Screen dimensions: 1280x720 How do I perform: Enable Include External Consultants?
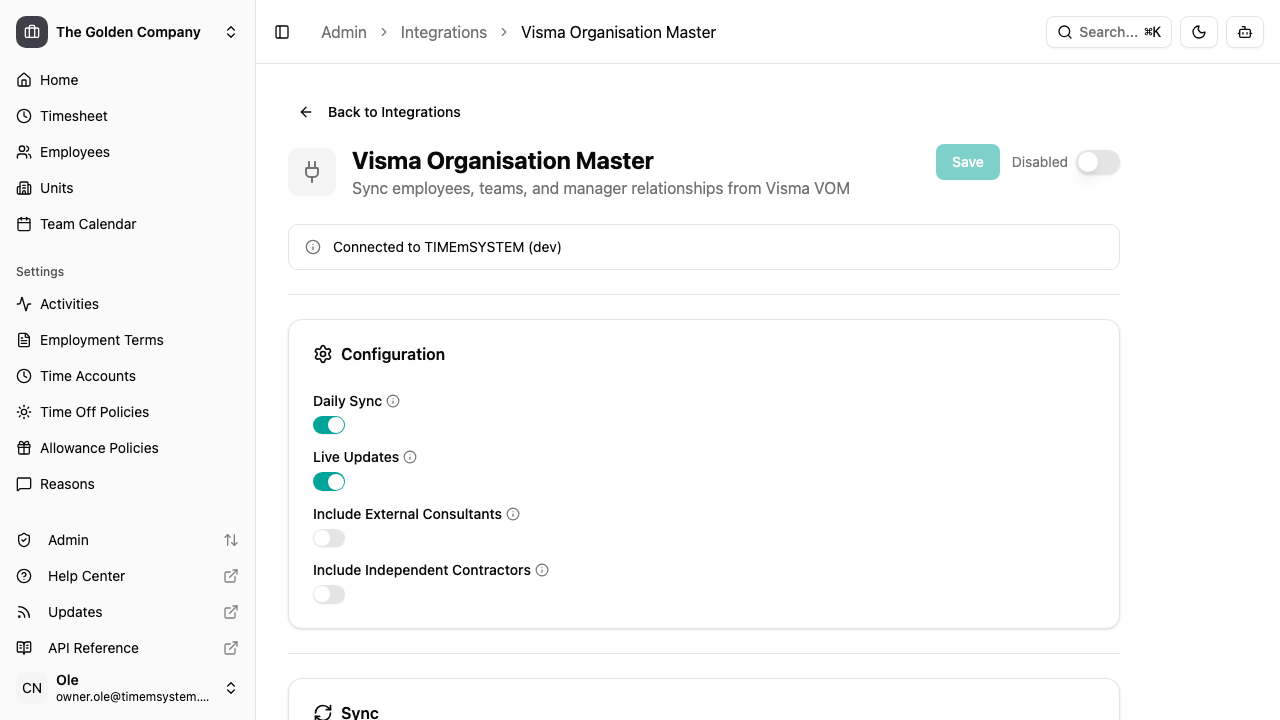[328, 538]
